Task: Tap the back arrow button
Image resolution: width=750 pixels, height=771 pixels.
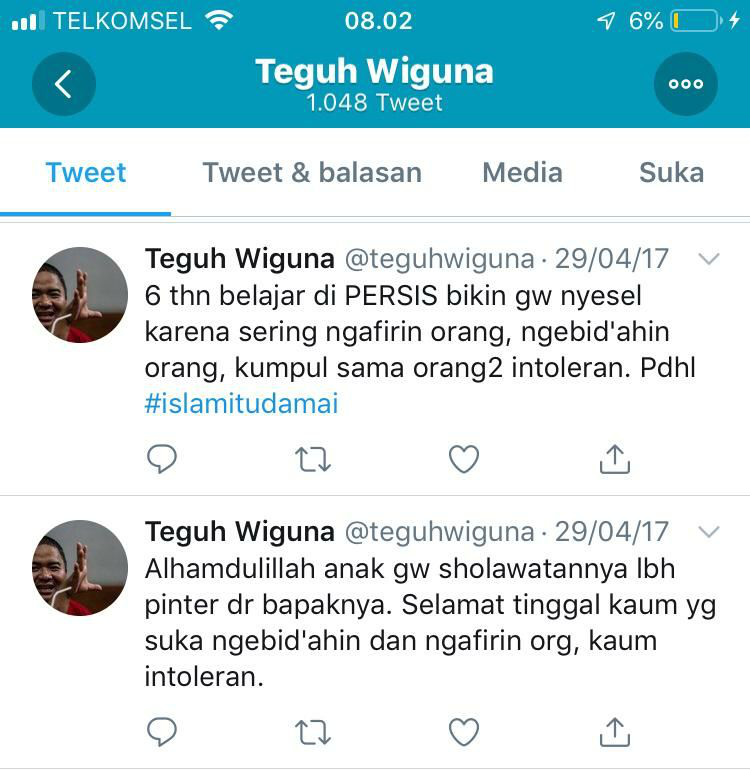Action: click(x=64, y=84)
